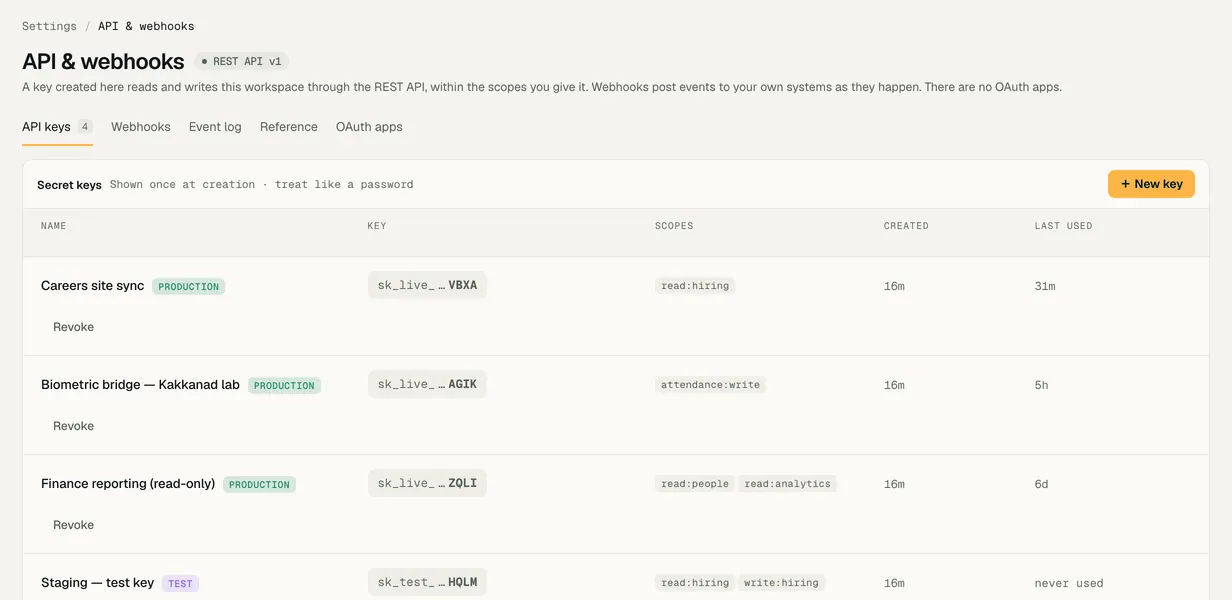Revoke the Finance reporting (read-only) key
The width and height of the screenshot is (1232, 600).
(73, 525)
